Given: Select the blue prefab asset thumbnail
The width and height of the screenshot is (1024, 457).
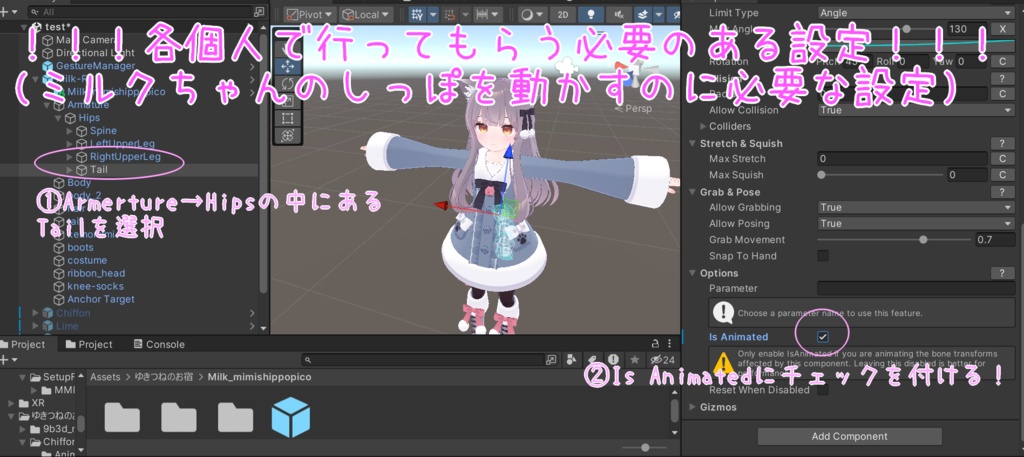Looking at the screenshot, I should coord(290,417).
